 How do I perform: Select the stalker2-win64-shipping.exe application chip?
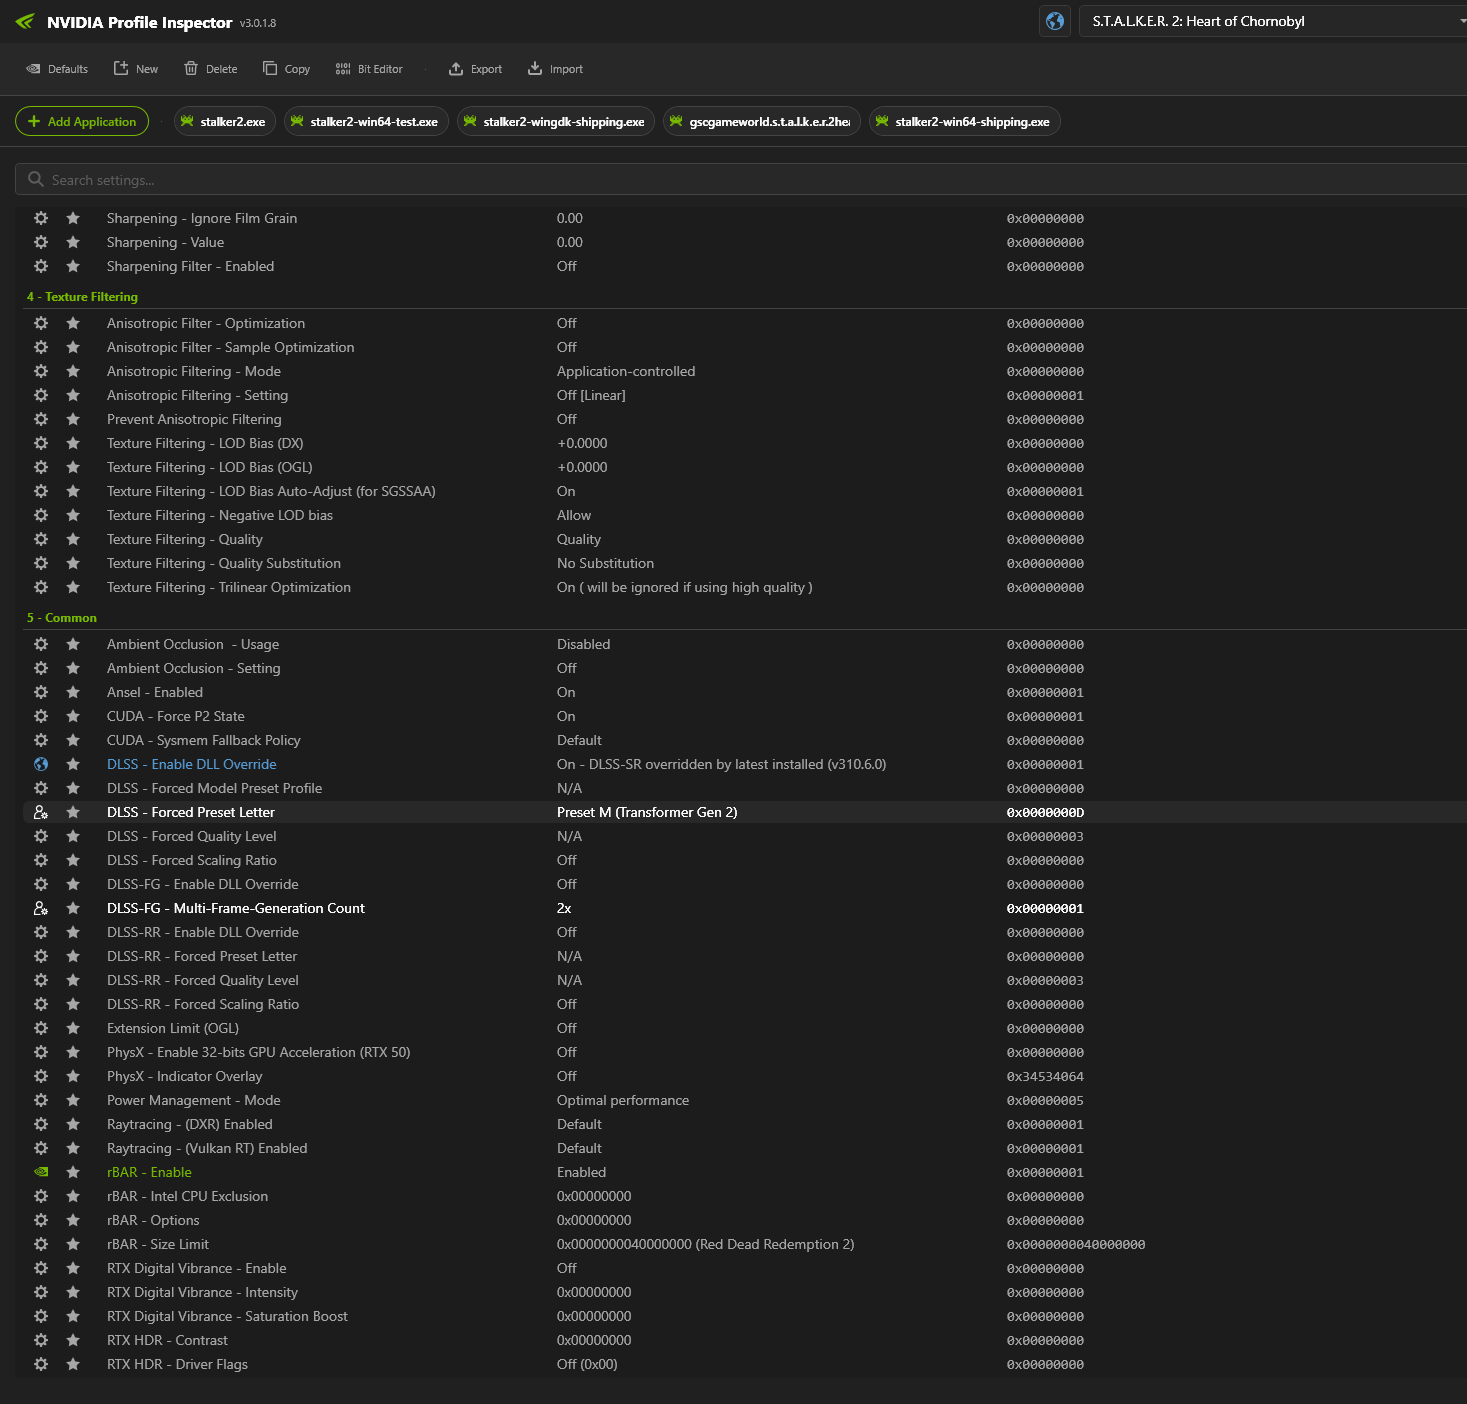point(965,121)
